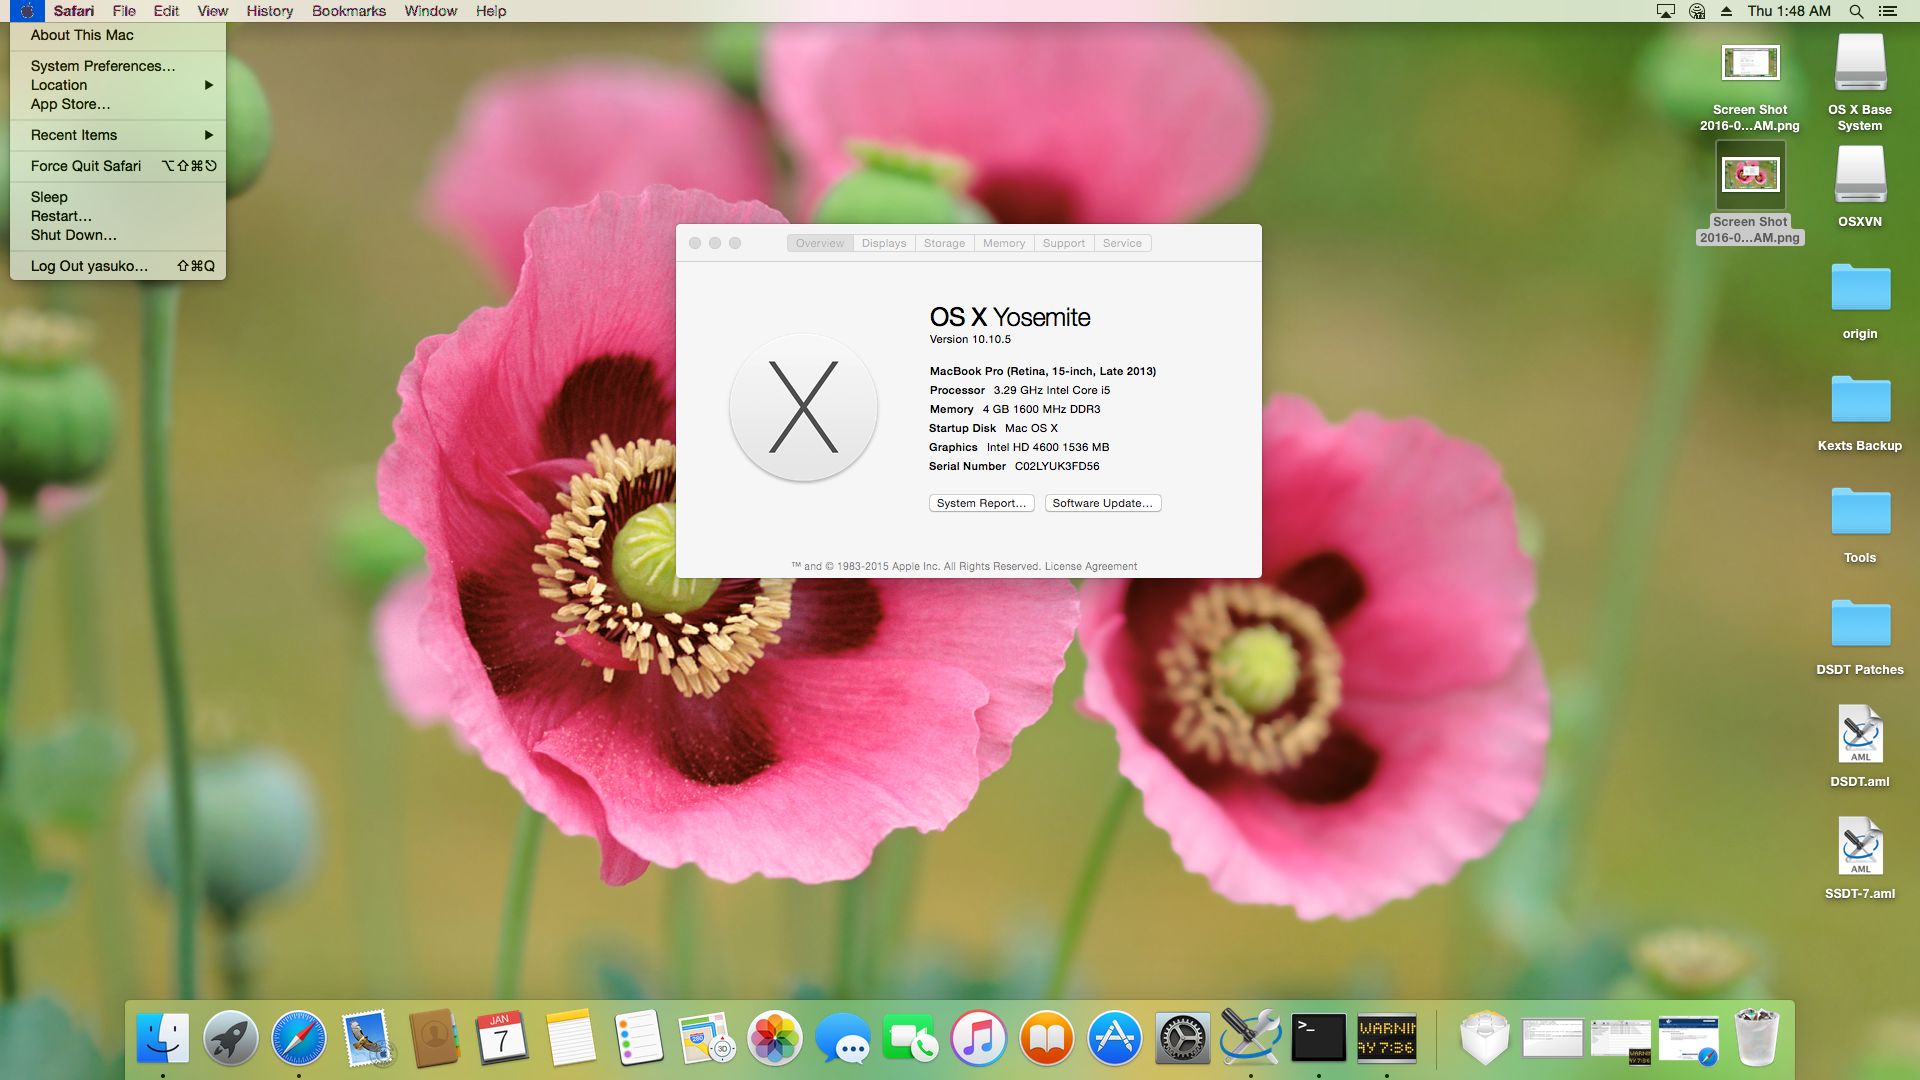This screenshot has width=1920, height=1080.
Task: Click the eject icon in menu bar
Action: [1726, 11]
